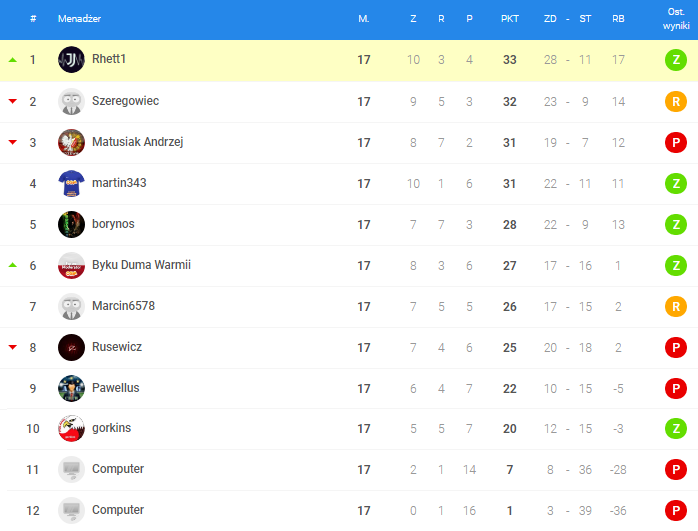The height and width of the screenshot is (531, 698).
Task: Open Pawellus's avatar image
Action: coord(71,388)
